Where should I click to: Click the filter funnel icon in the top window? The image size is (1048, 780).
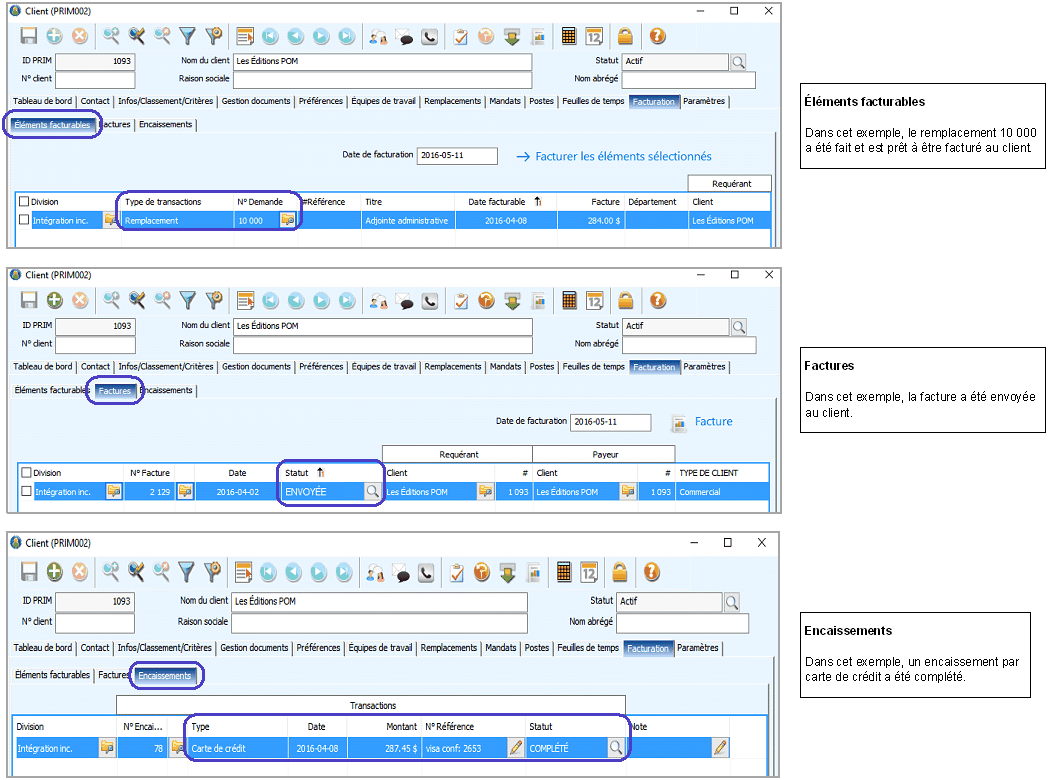point(187,37)
